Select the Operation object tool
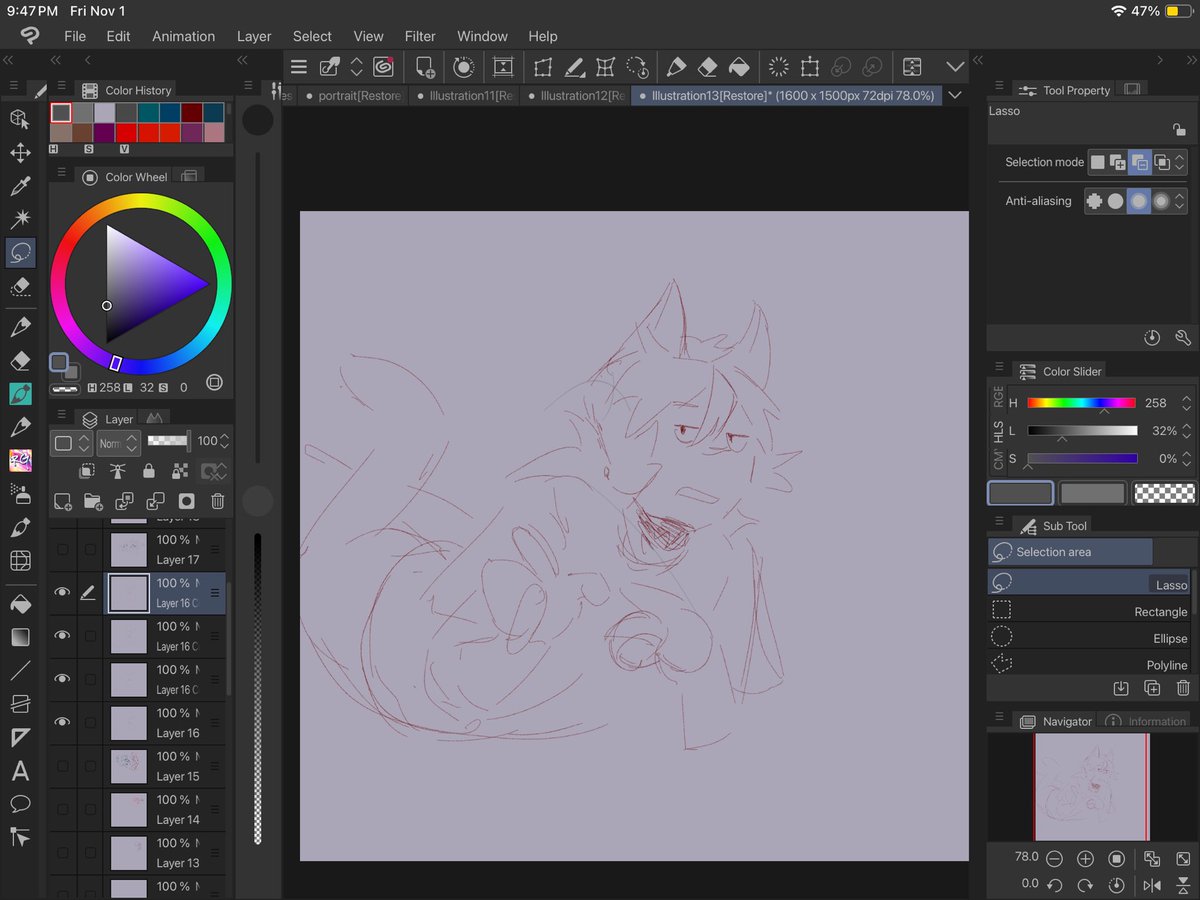Screen dimensions: 1200x900 (x=20, y=120)
